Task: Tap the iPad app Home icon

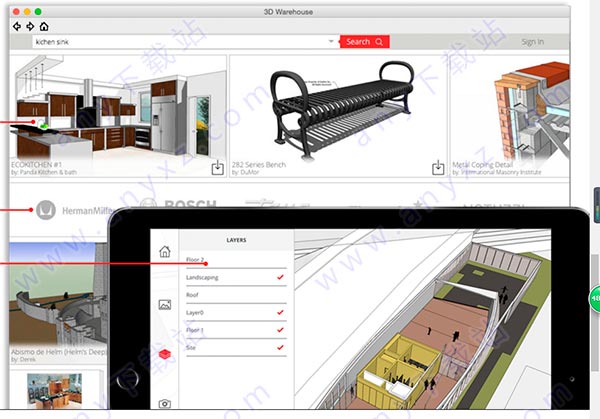Action: 165,251
